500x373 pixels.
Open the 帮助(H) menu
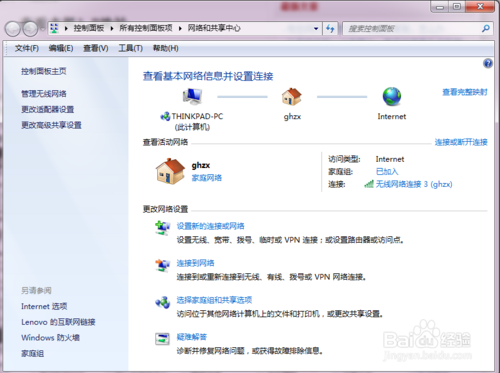click(x=165, y=49)
